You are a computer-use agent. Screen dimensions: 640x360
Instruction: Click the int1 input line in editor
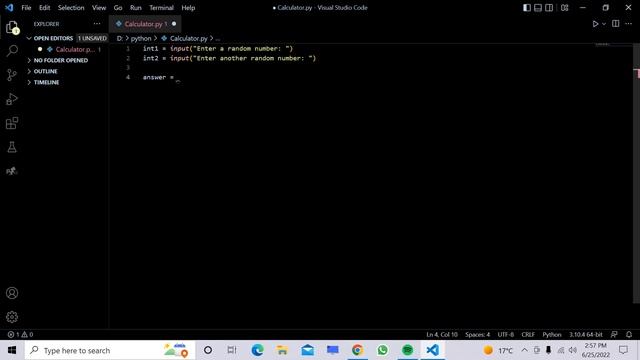(218, 49)
